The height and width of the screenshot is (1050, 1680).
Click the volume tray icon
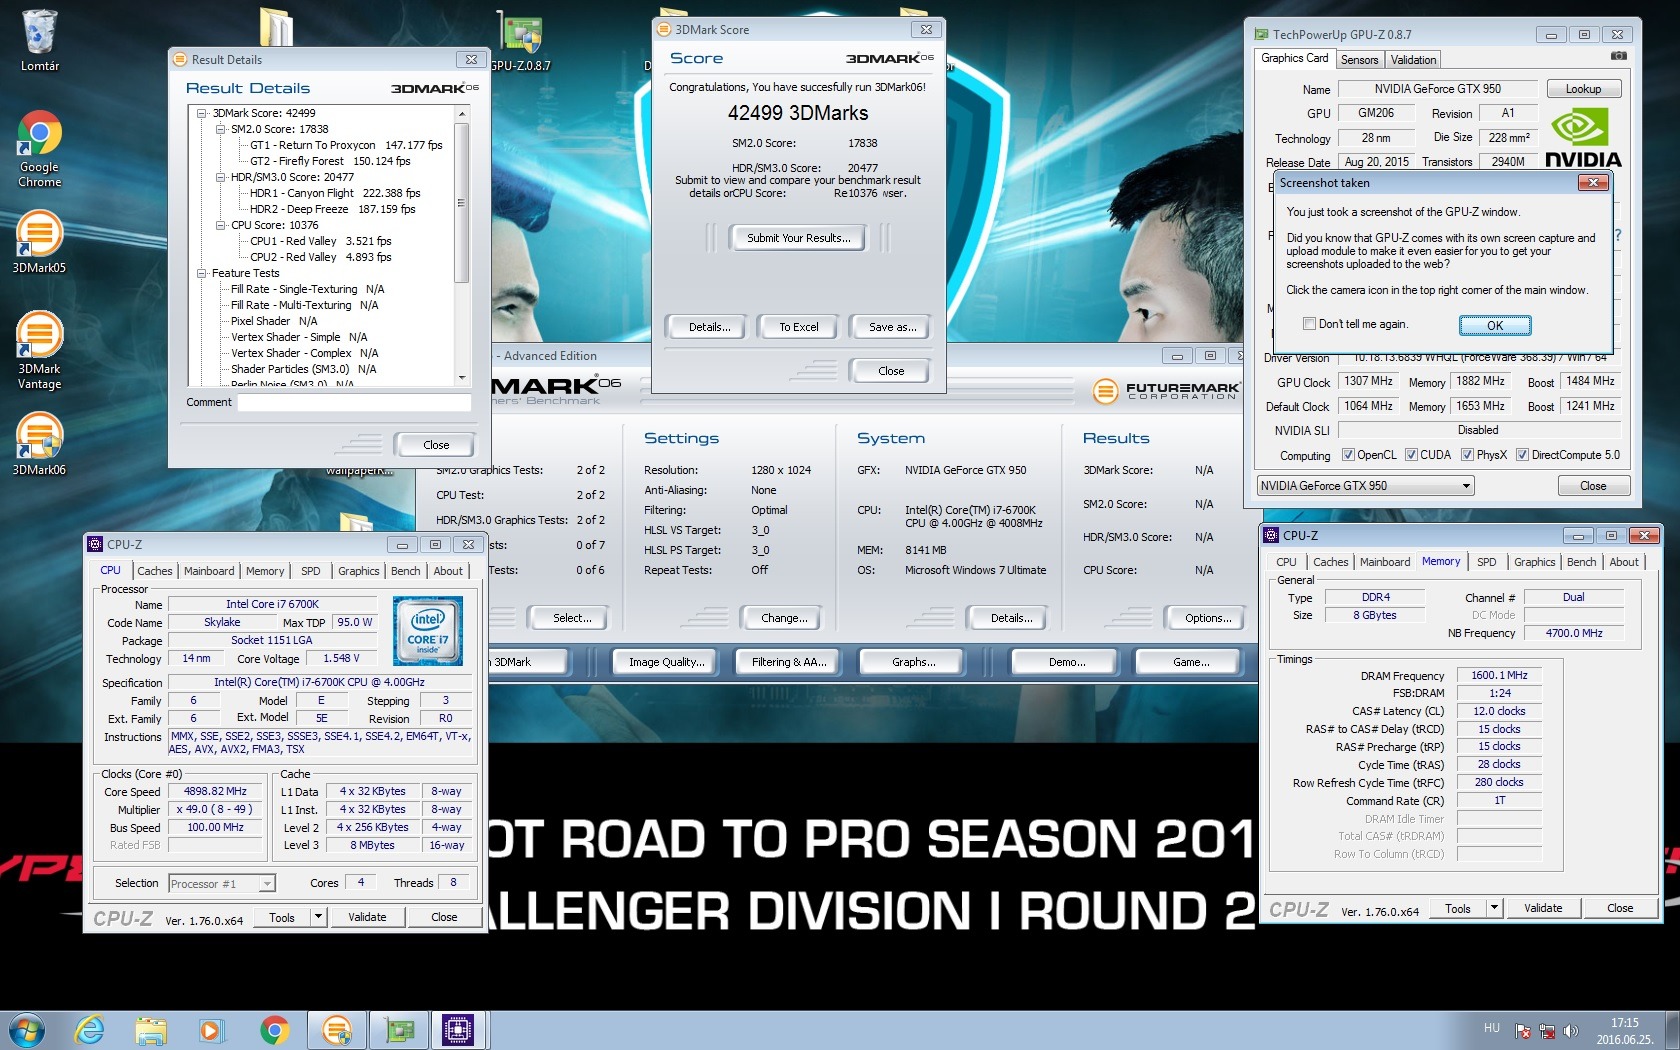(x=1570, y=1031)
